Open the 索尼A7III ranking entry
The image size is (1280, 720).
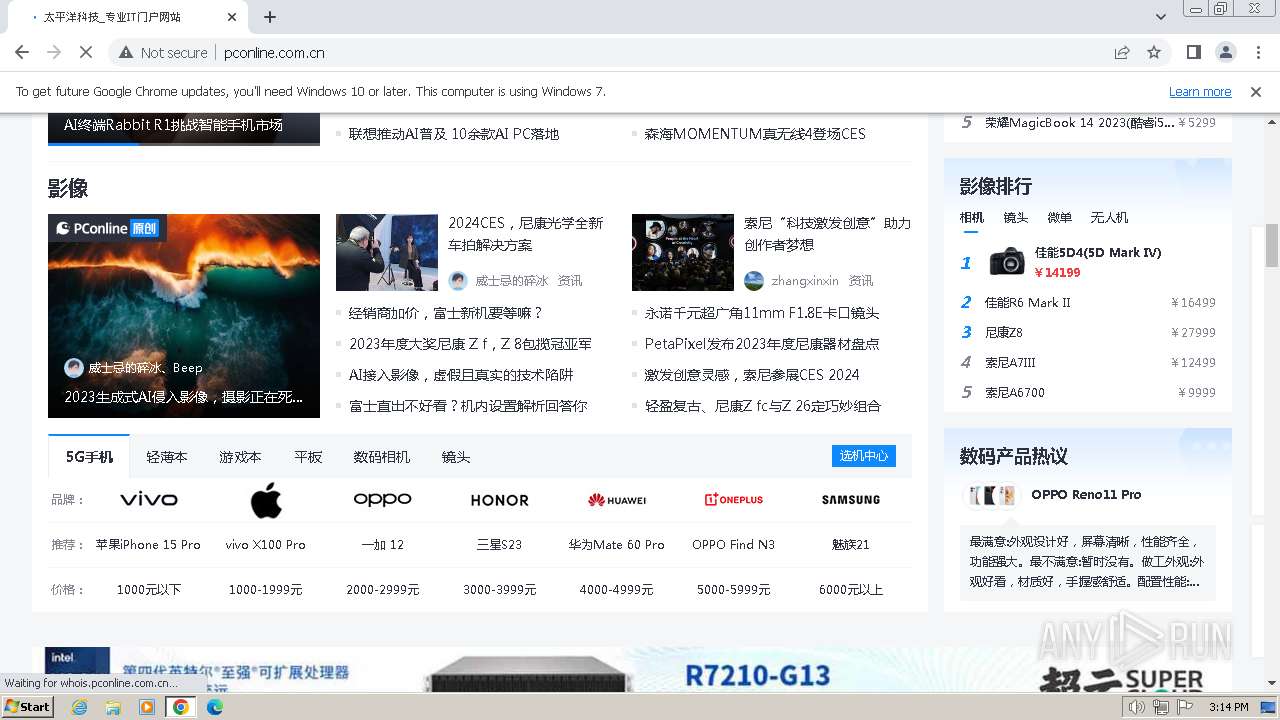[1010, 362]
